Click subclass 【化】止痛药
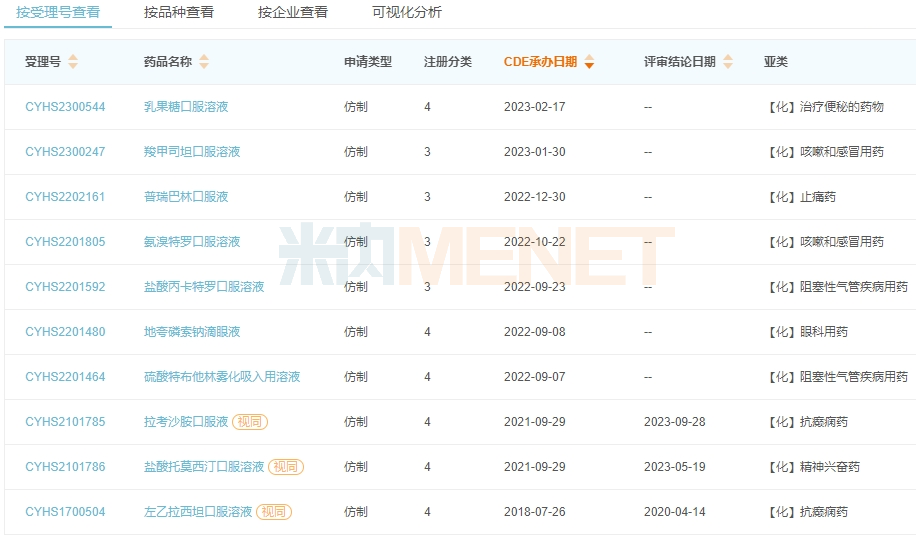The image size is (916, 538). [800, 197]
